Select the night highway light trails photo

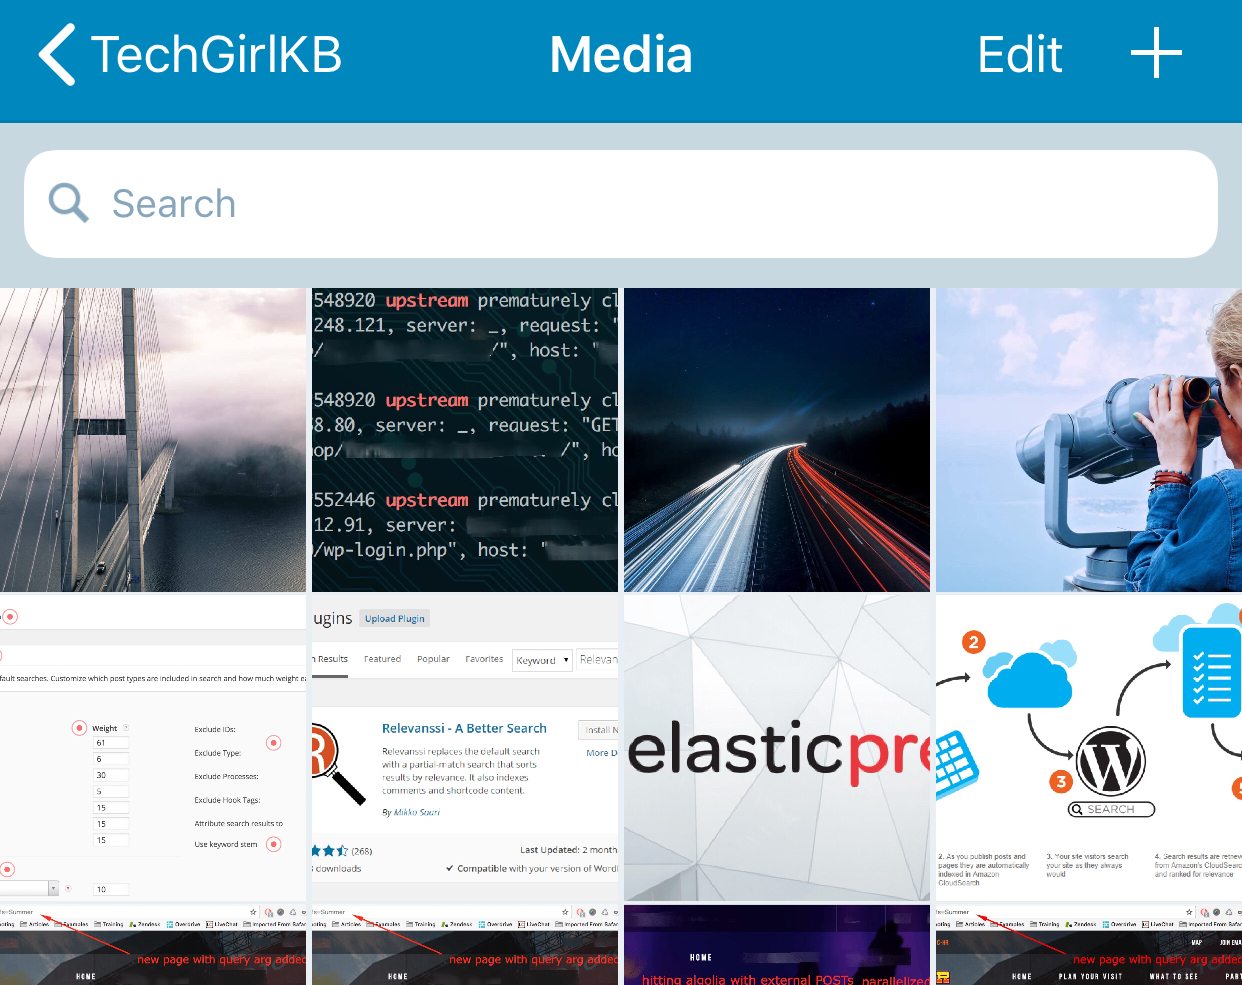tap(777, 440)
